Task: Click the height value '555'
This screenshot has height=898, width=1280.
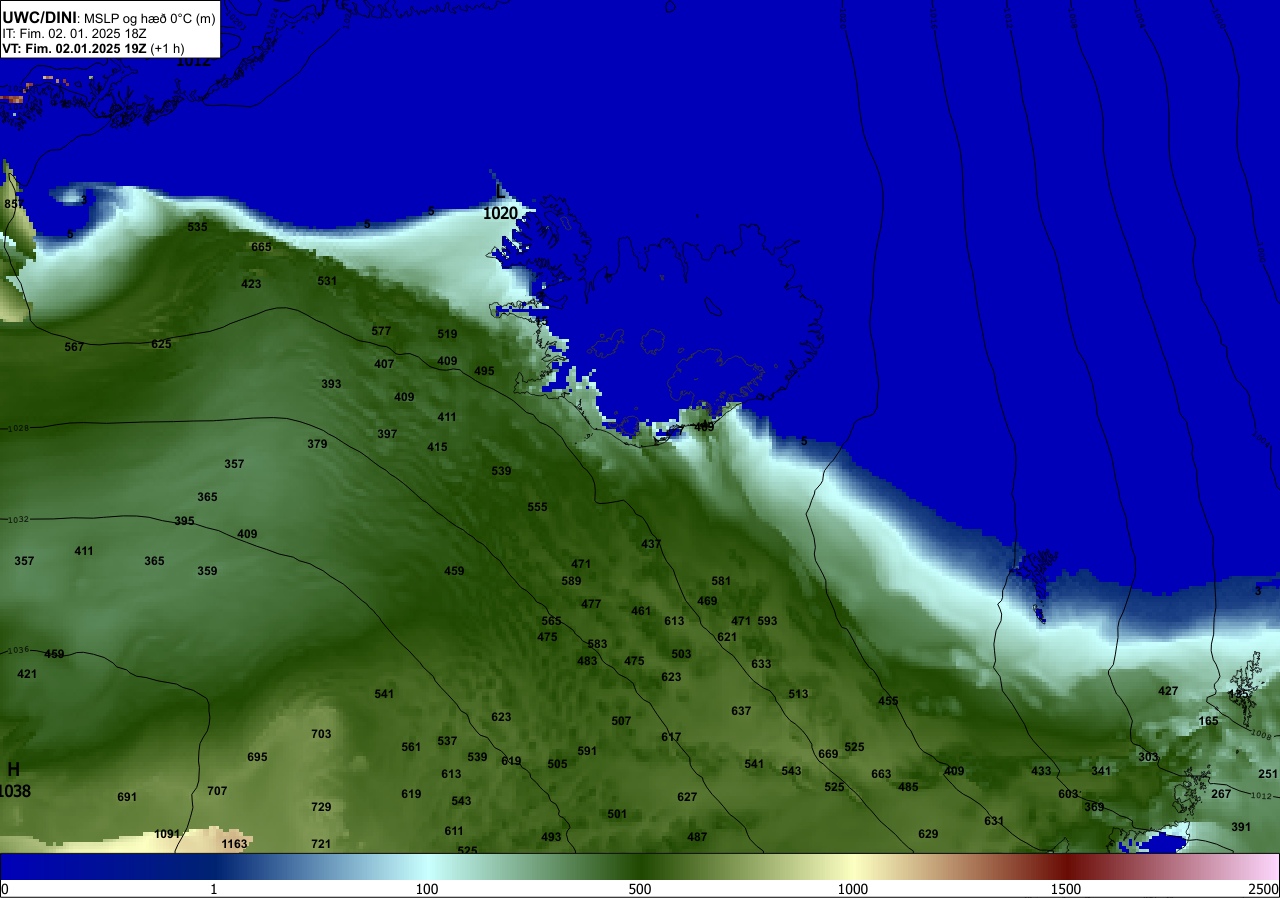Action: (x=537, y=507)
